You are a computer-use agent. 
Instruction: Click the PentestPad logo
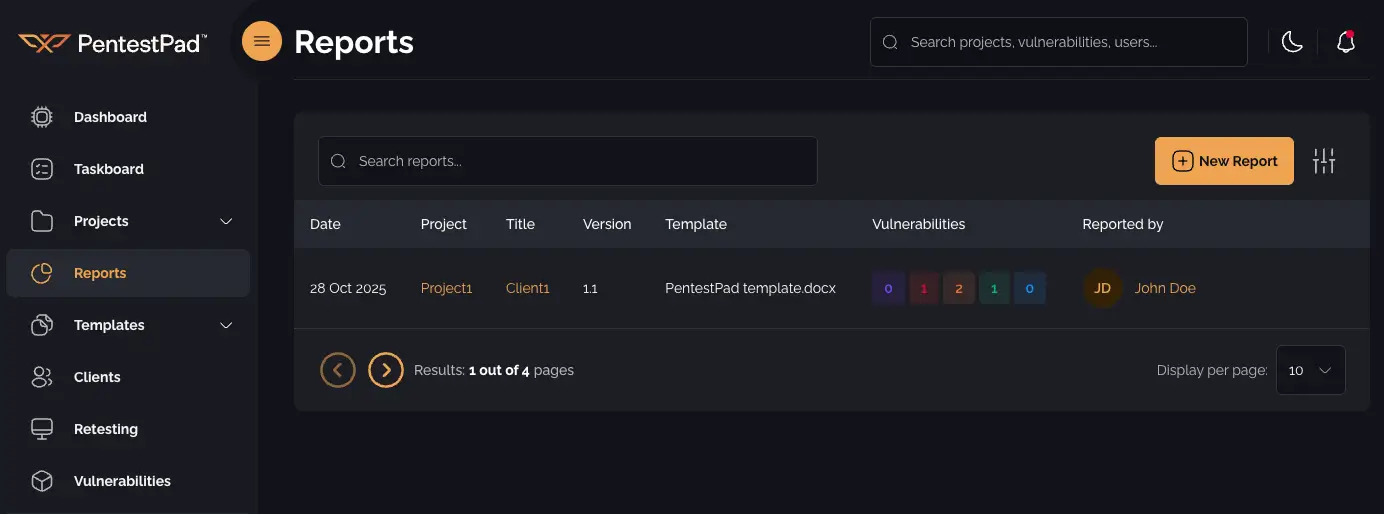click(x=112, y=43)
